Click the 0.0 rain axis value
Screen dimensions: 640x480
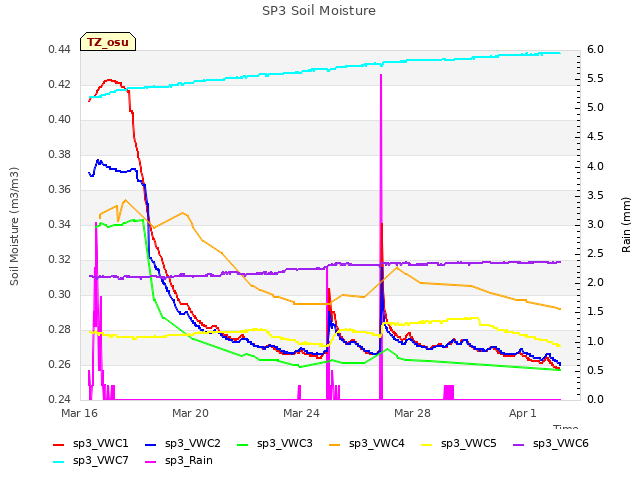click(x=596, y=400)
